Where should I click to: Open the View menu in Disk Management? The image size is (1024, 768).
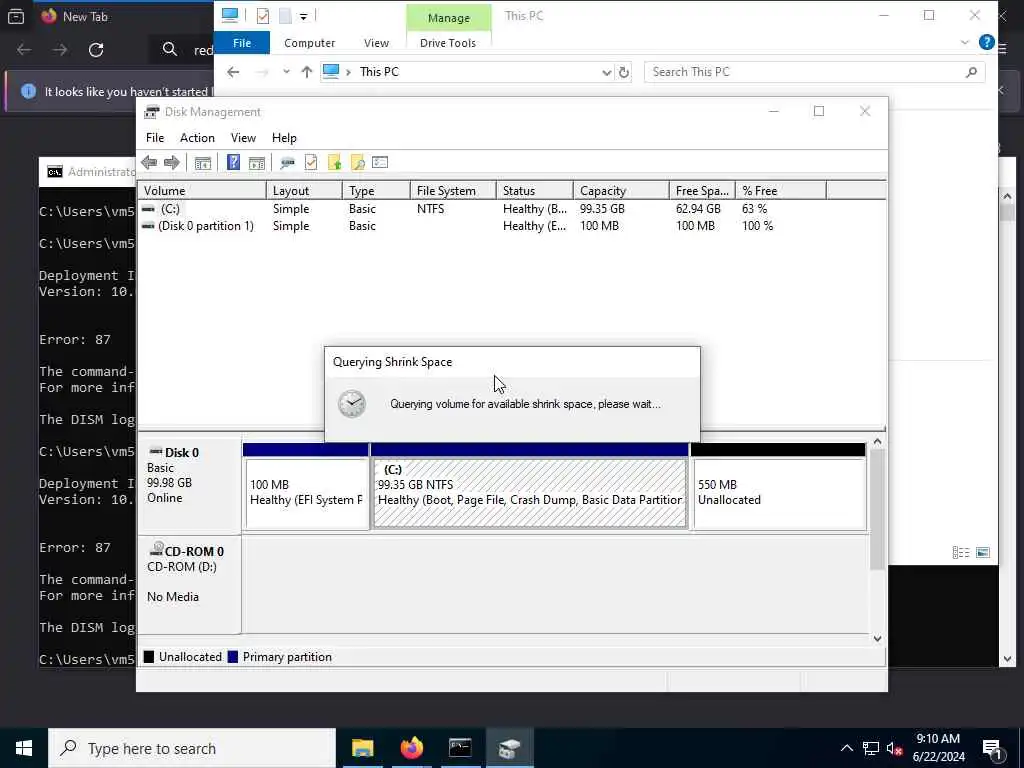coord(243,138)
